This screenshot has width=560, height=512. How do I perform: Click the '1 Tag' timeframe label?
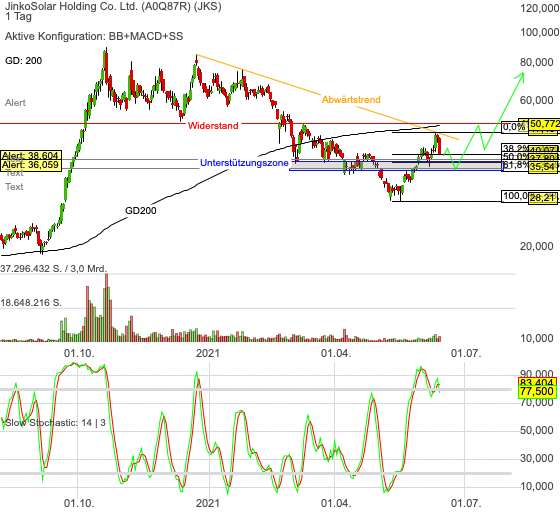(x=18, y=16)
